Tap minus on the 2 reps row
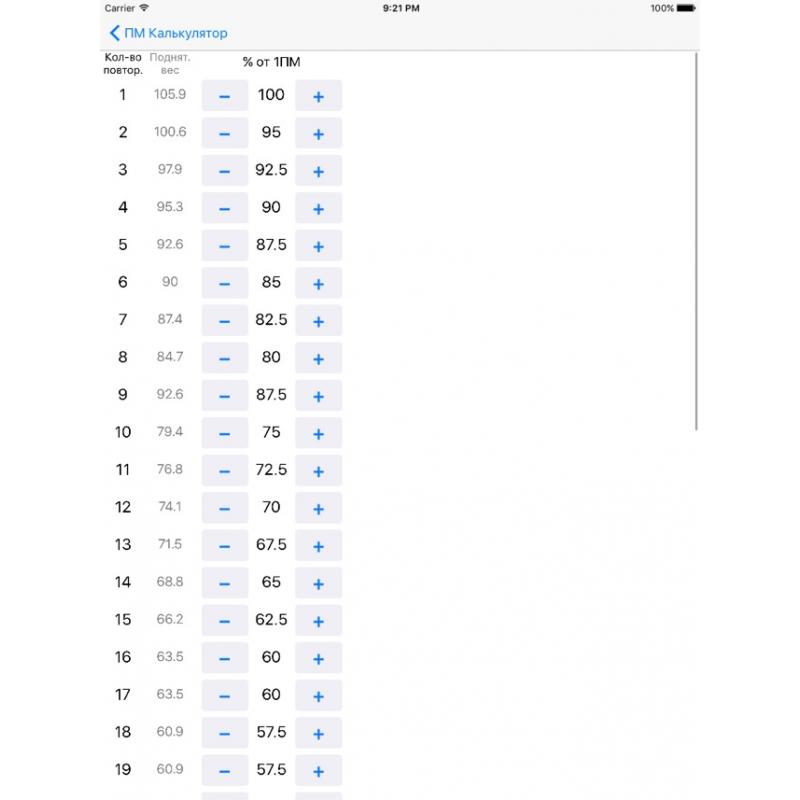This screenshot has height=800, width=800. (x=224, y=133)
